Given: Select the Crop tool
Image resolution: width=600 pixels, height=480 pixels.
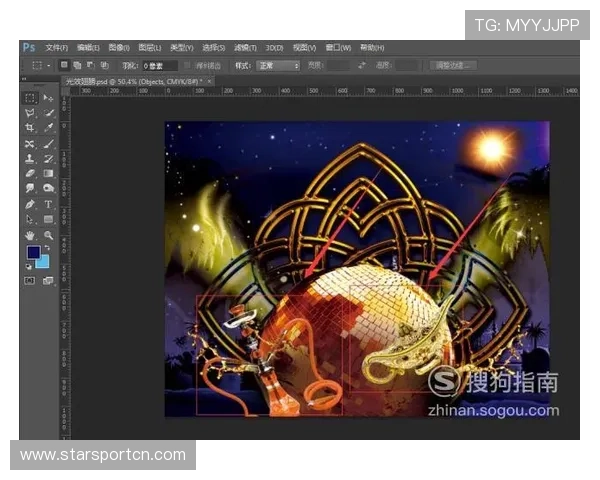Looking at the screenshot, I should [x=30, y=127].
